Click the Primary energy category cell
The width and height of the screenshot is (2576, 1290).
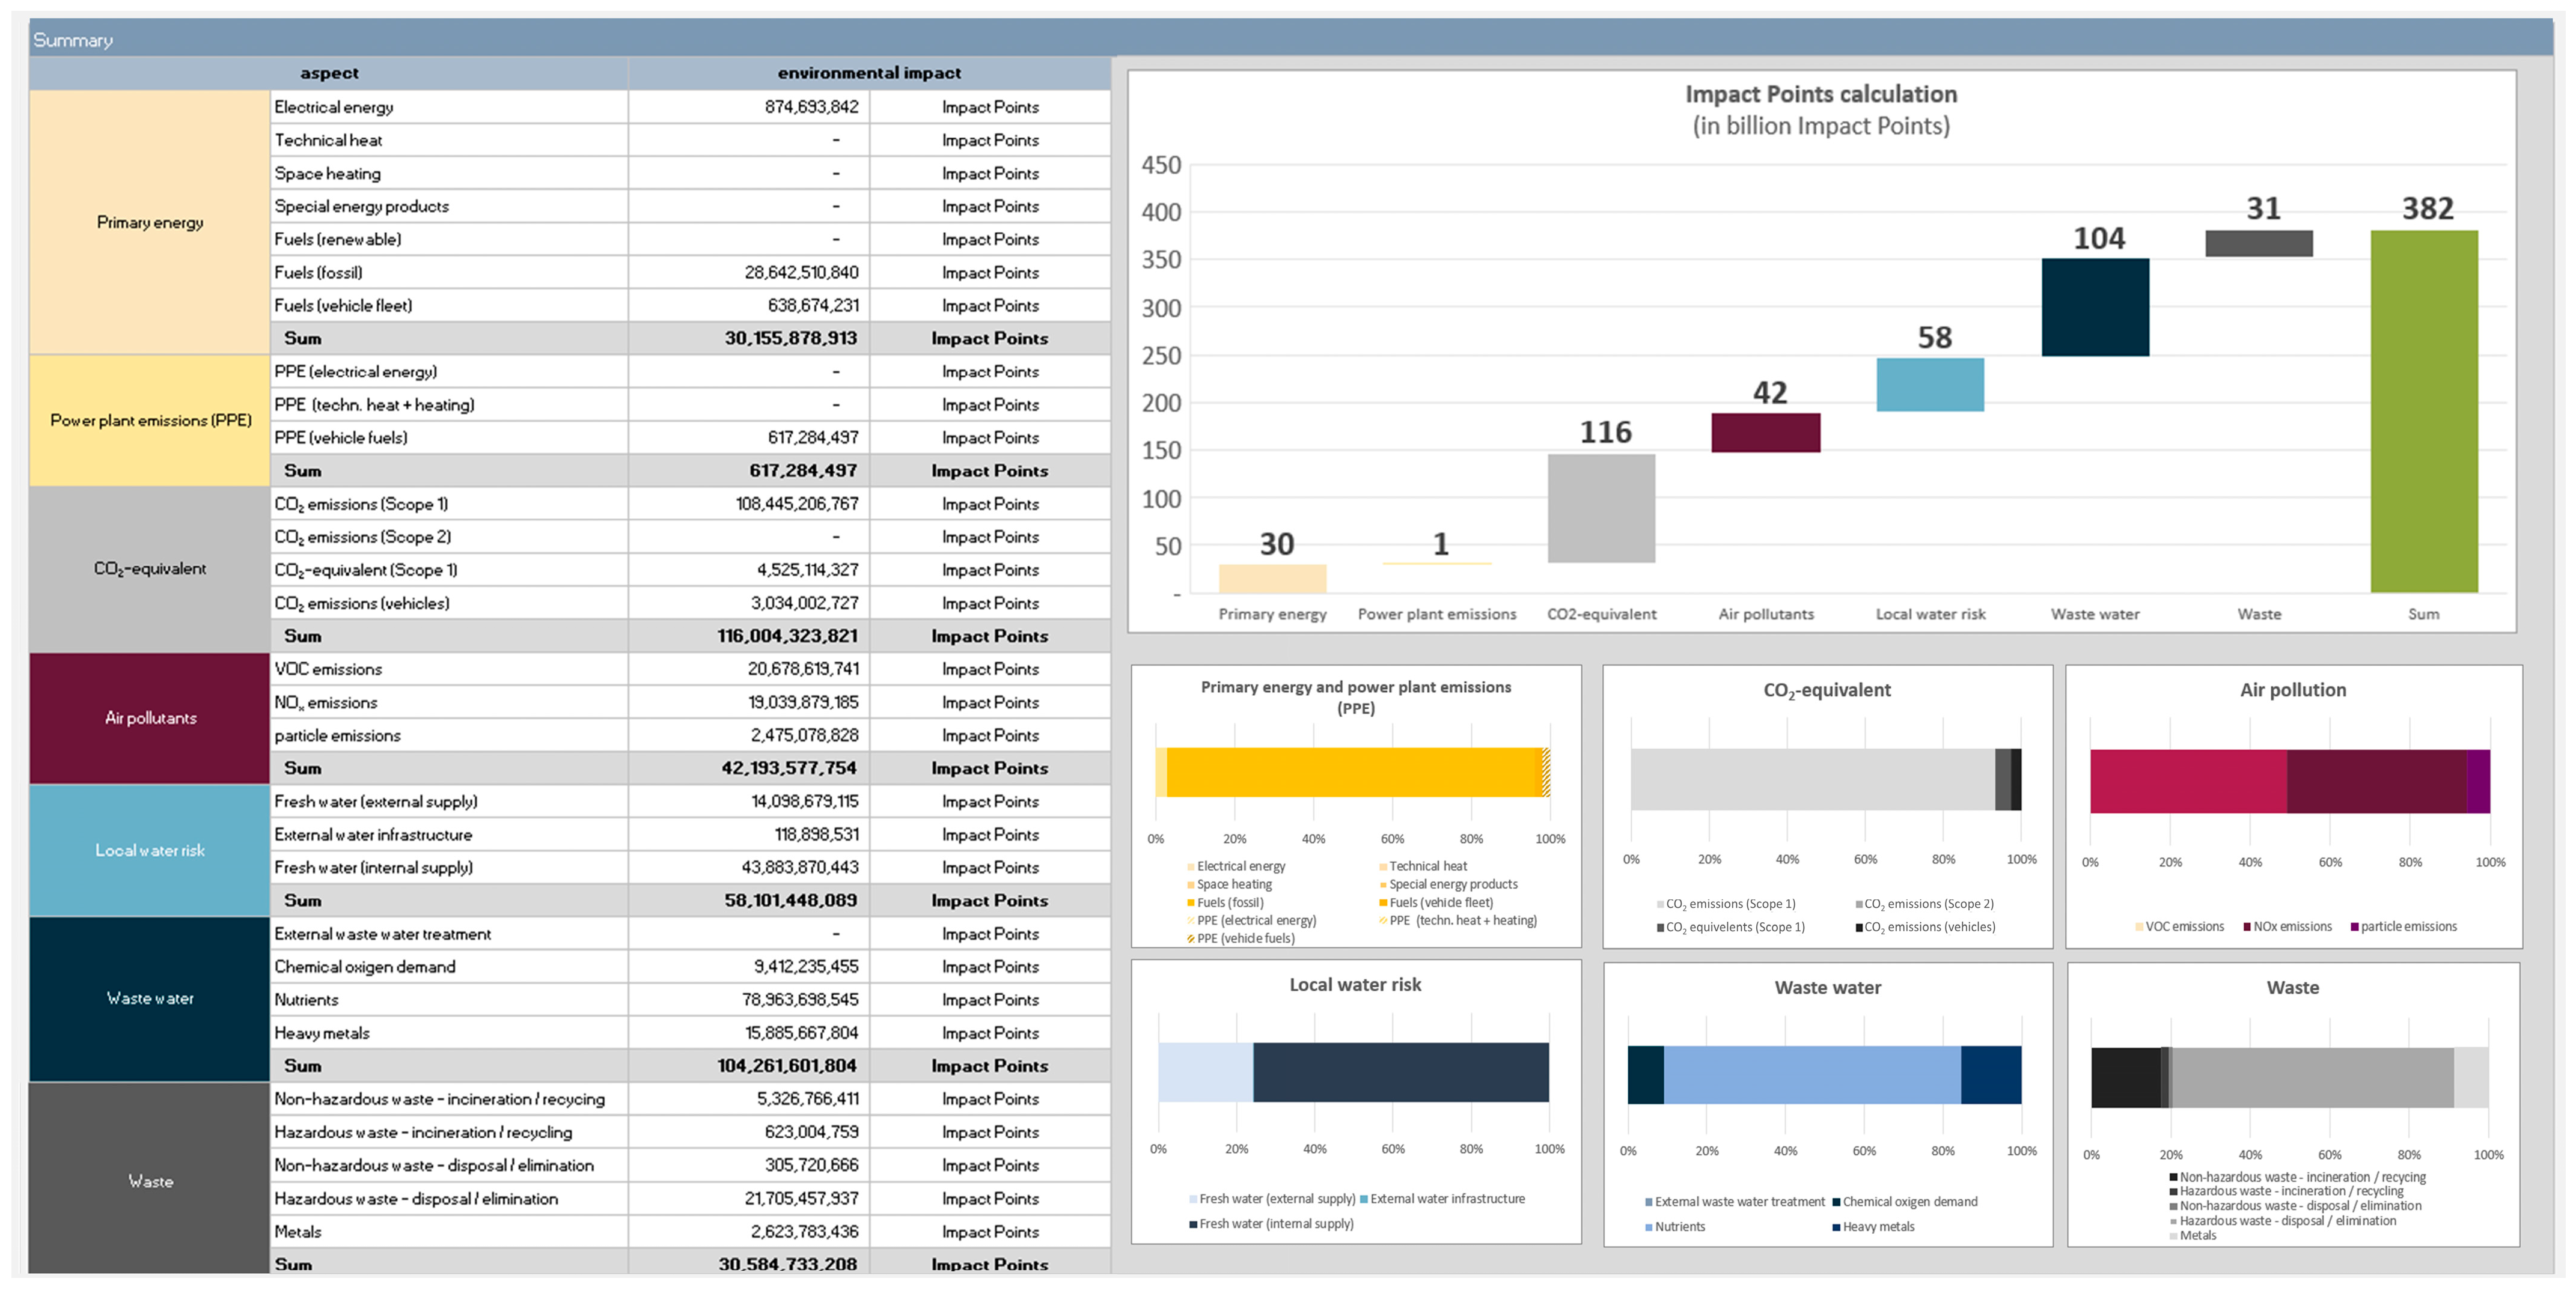(x=150, y=222)
